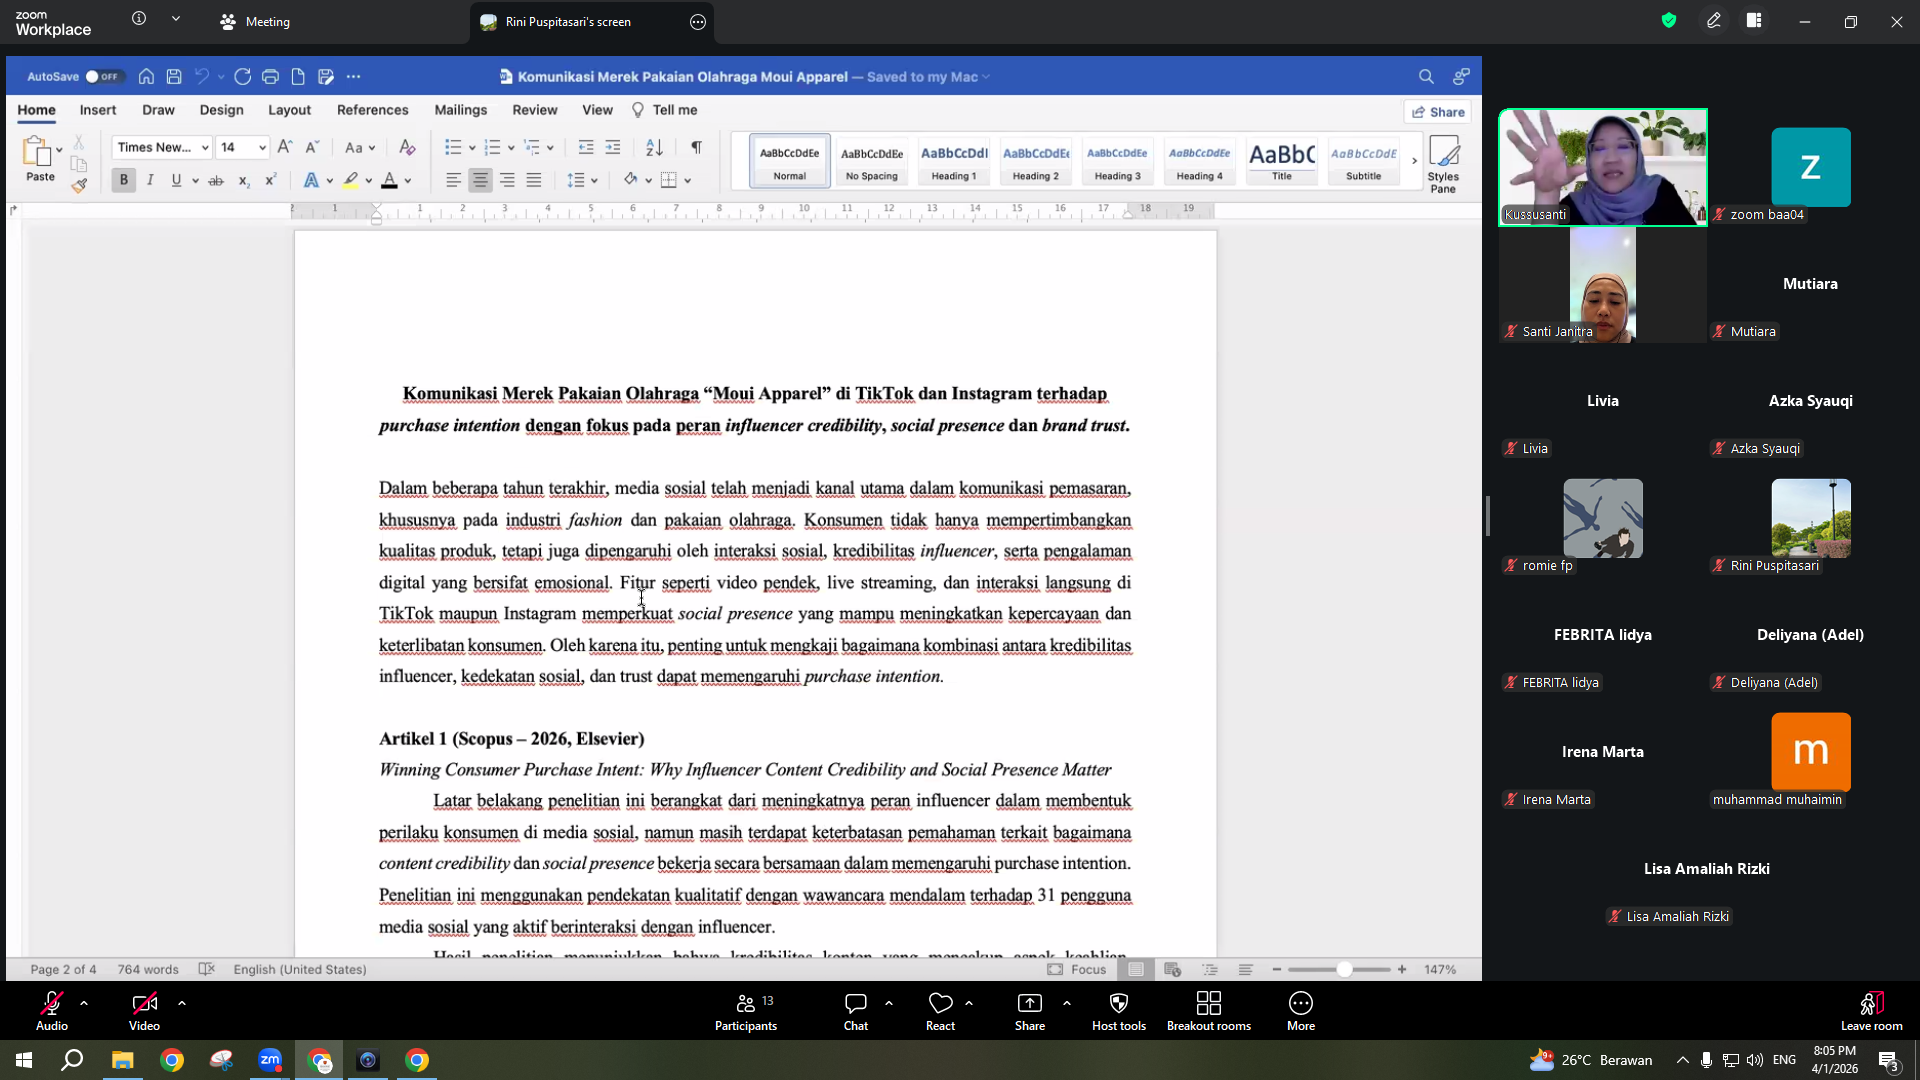Click the Share button in Word
This screenshot has height=1080, width=1920.
pyautogui.click(x=1438, y=111)
